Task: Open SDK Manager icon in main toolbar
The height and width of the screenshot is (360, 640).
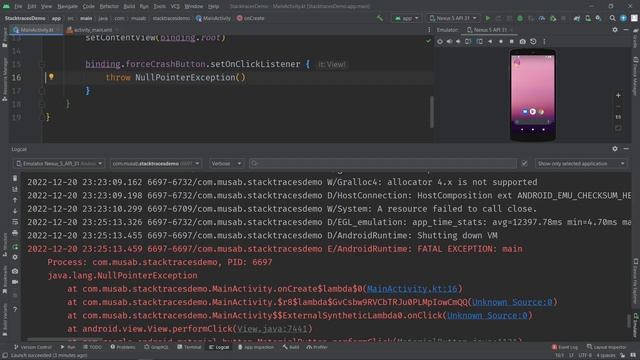Action: 598,18
